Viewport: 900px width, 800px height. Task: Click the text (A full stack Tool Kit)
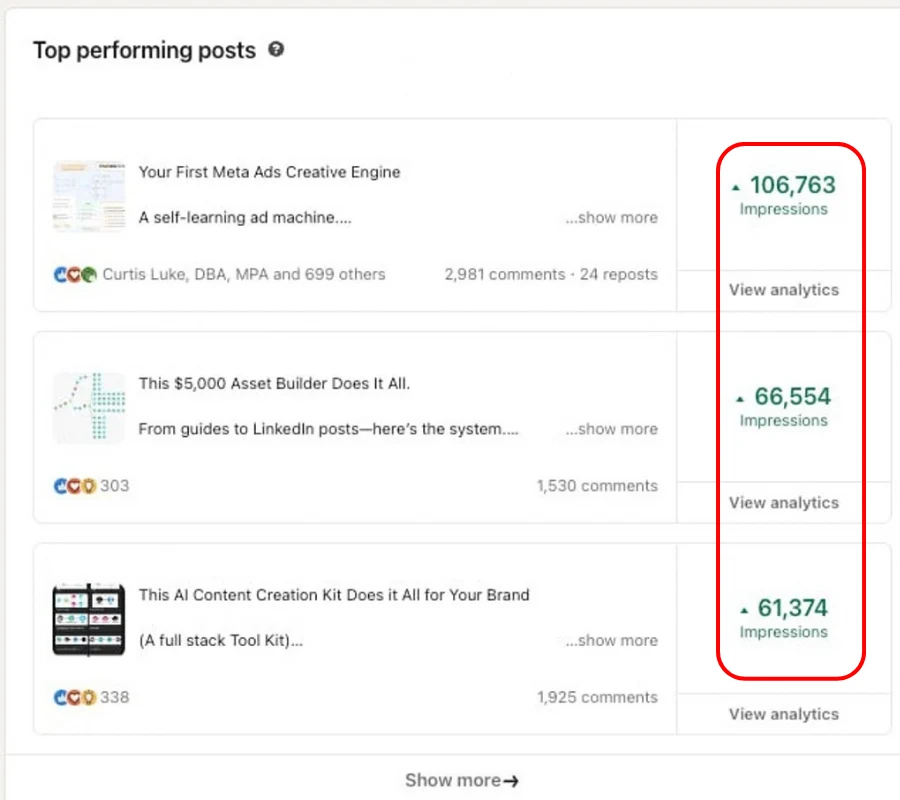(220, 640)
